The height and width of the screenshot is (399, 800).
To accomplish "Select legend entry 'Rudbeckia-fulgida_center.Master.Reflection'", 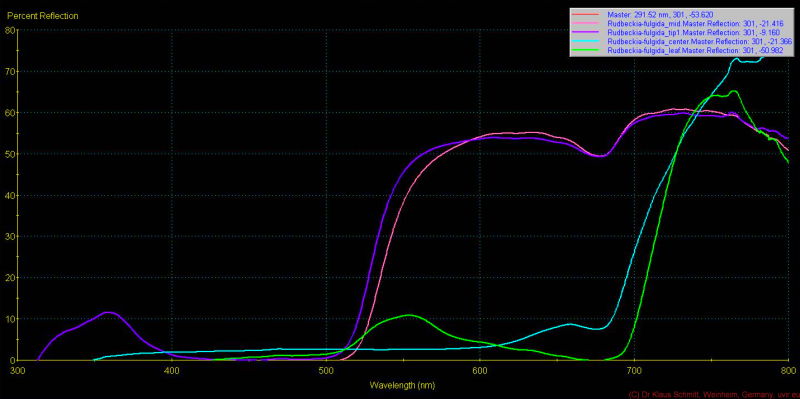I will pyautogui.click(x=699, y=41).
